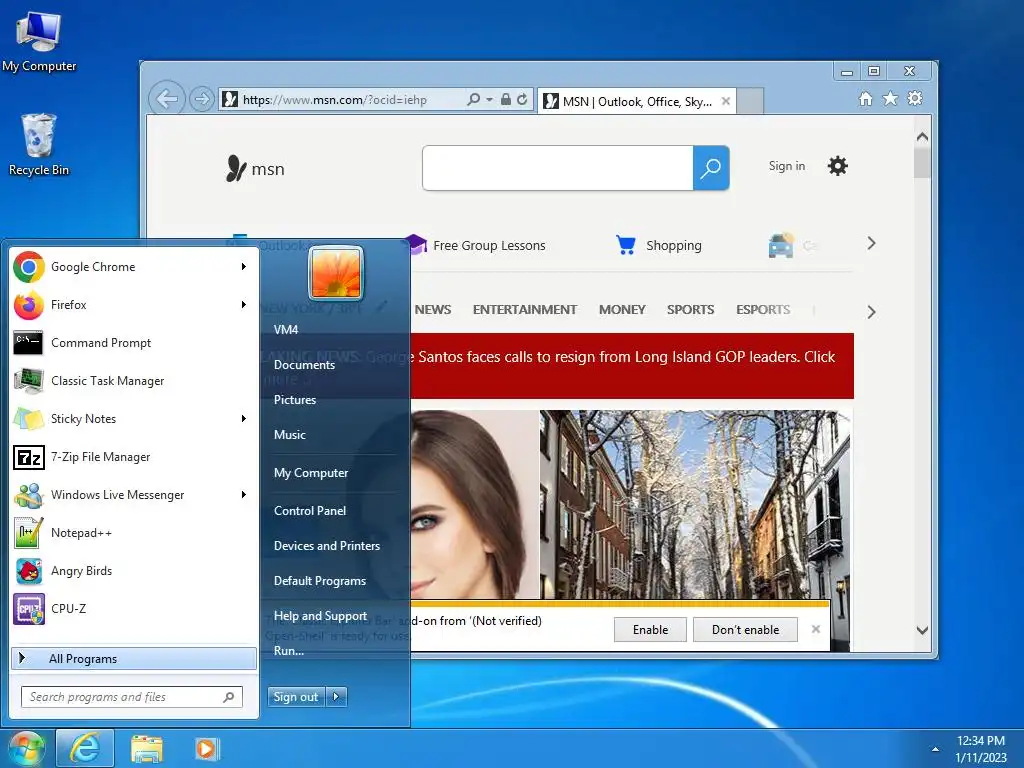The image size is (1024, 768).
Task: Open the SPORTS news category
Action: coord(690,310)
